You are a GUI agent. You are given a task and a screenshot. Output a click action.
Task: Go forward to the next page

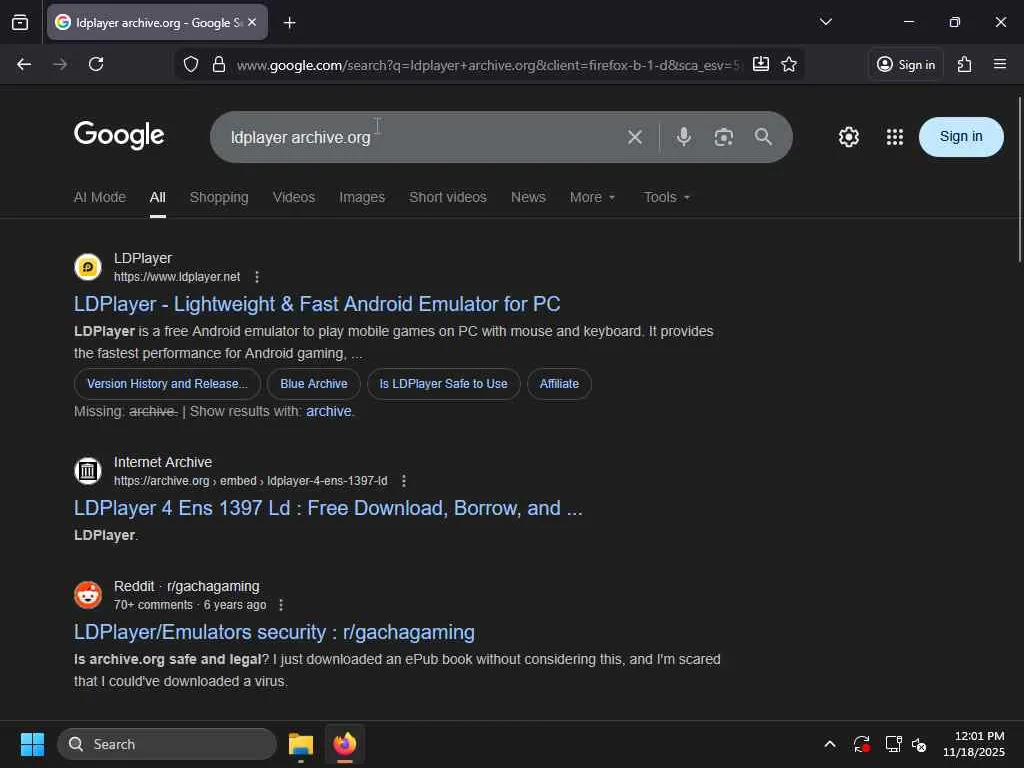pos(60,64)
